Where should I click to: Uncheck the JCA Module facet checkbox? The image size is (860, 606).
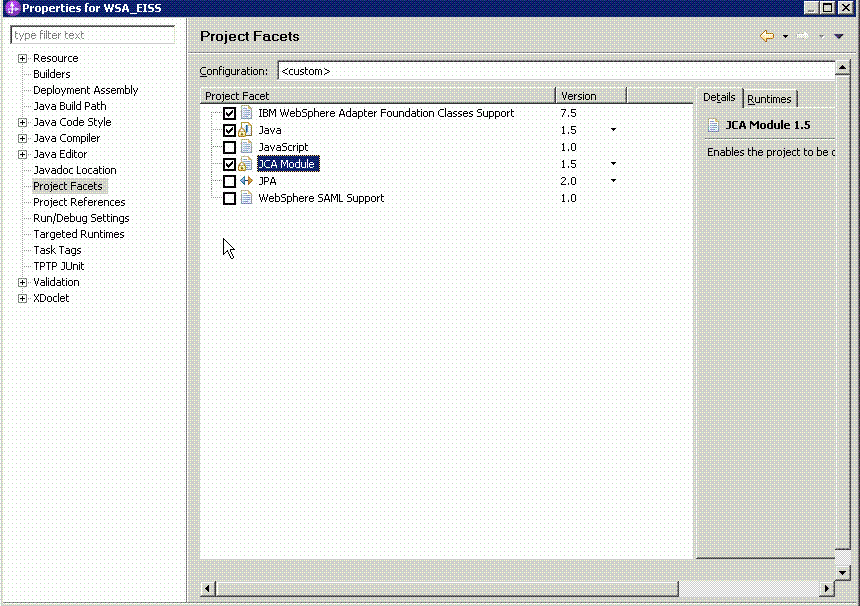[x=229, y=165]
